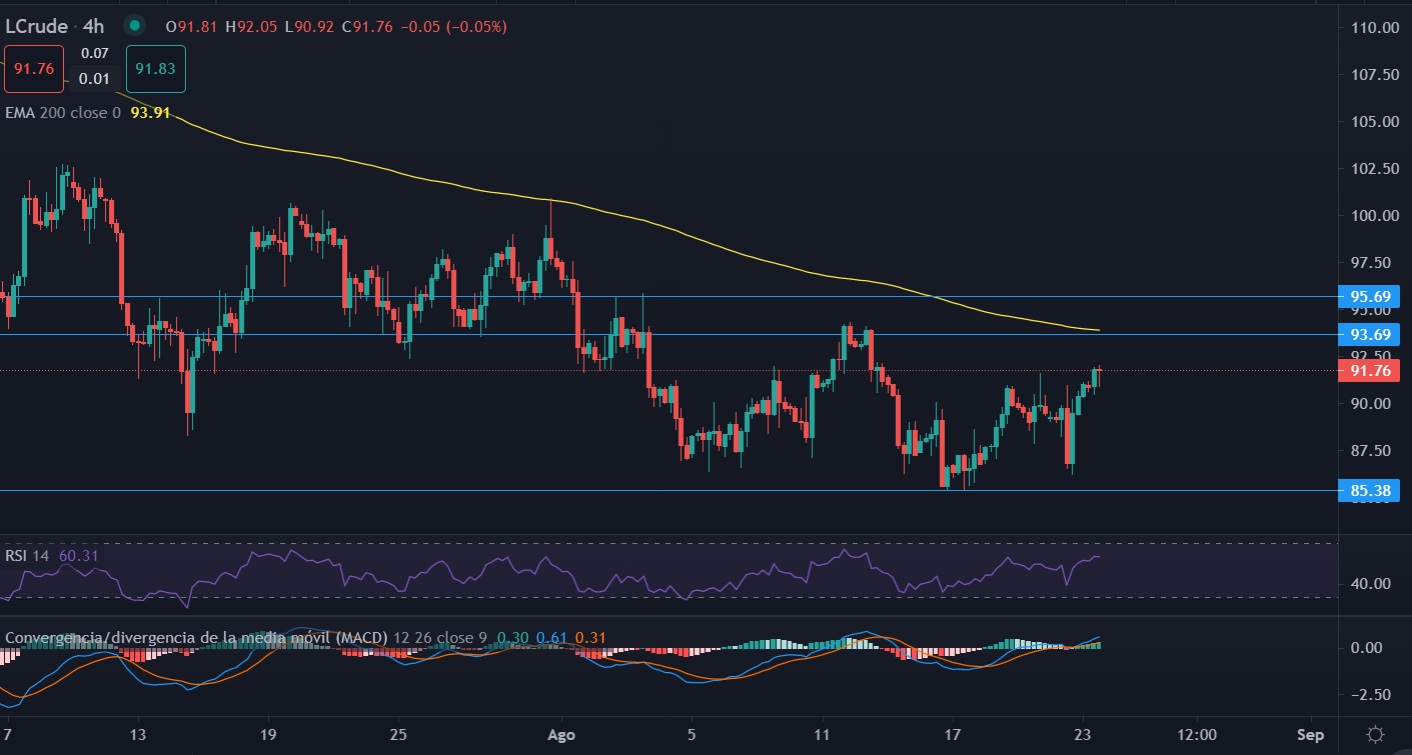Click the 0.01 quantity box
The height and width of the screenshot is (755, 1412).
pyautogui.click(x=95, y=79)
